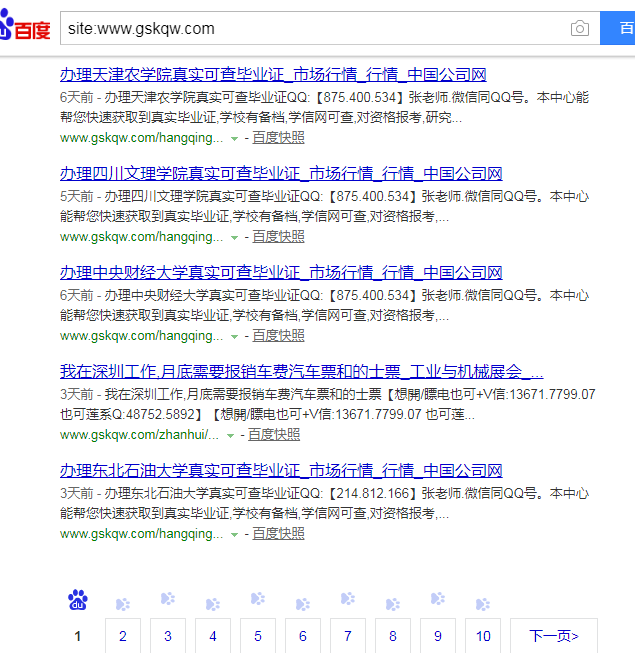Go to results page 8
Viewport: 635px width, 653px height.
coord(393,636)
